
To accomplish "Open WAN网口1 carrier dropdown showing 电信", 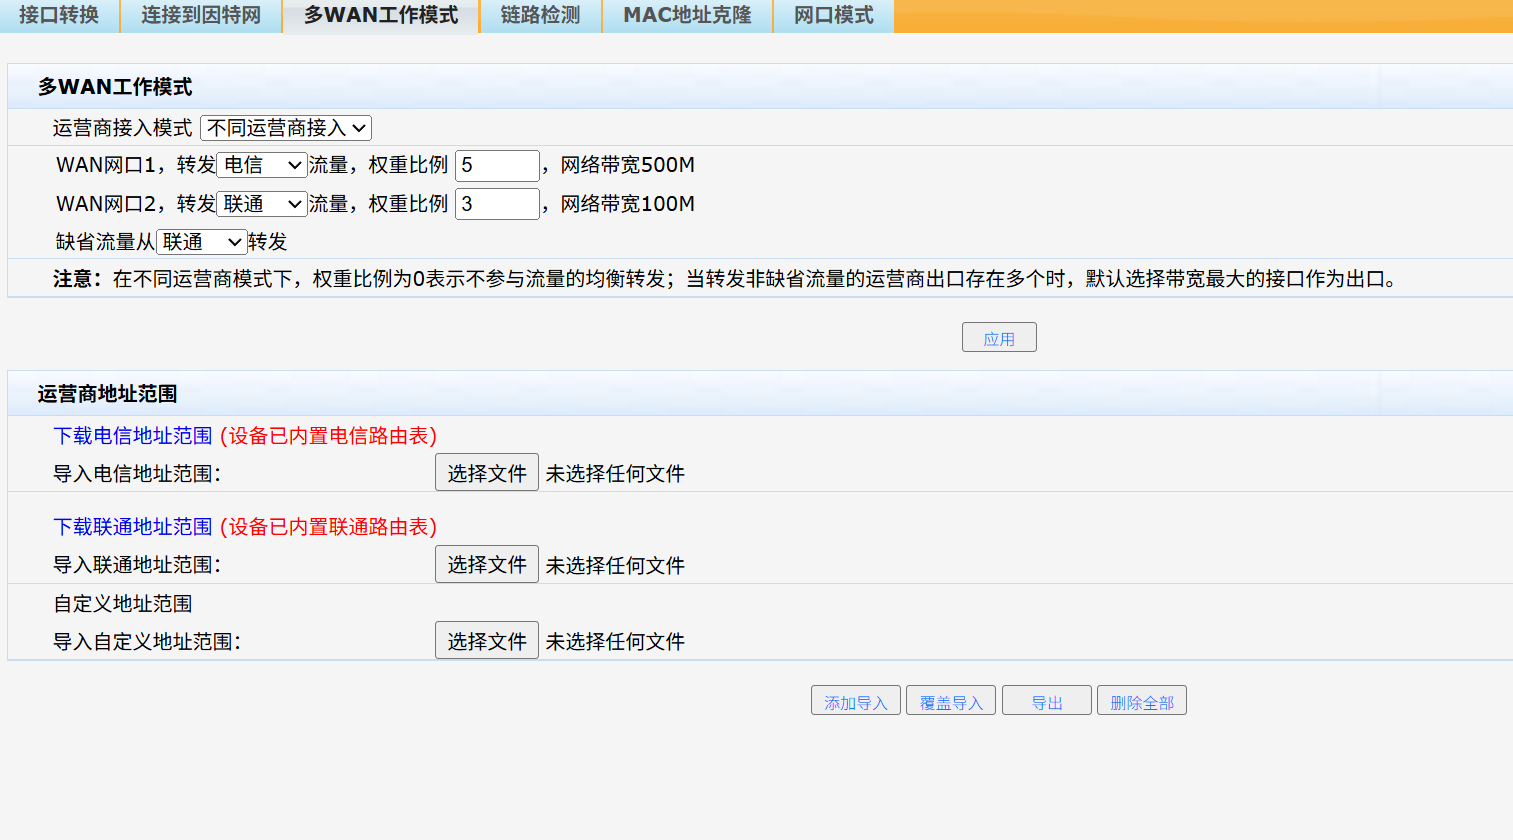I will pyautogui.click(x=262, y=165).
